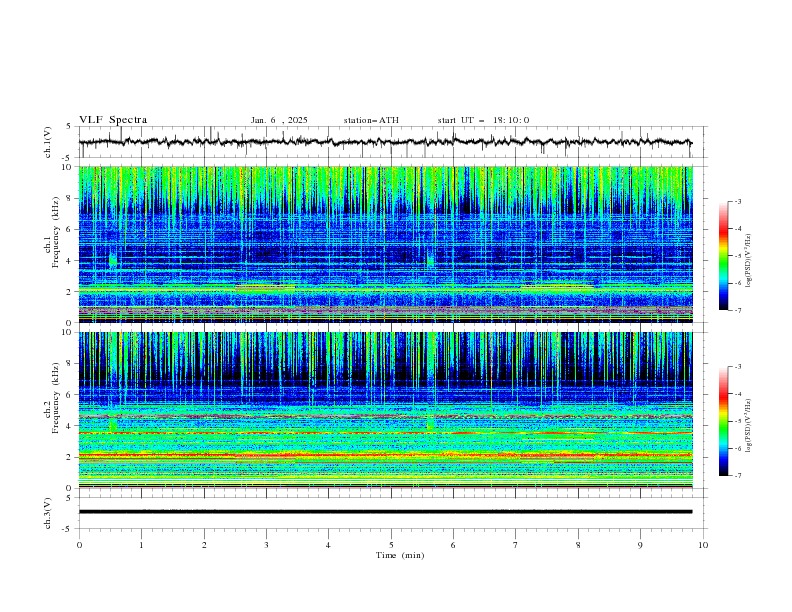The width and height of the screenshot is (792, 612).
Task: Click the -7 tick on ch.1 colorbar
Action: point(737,310)
